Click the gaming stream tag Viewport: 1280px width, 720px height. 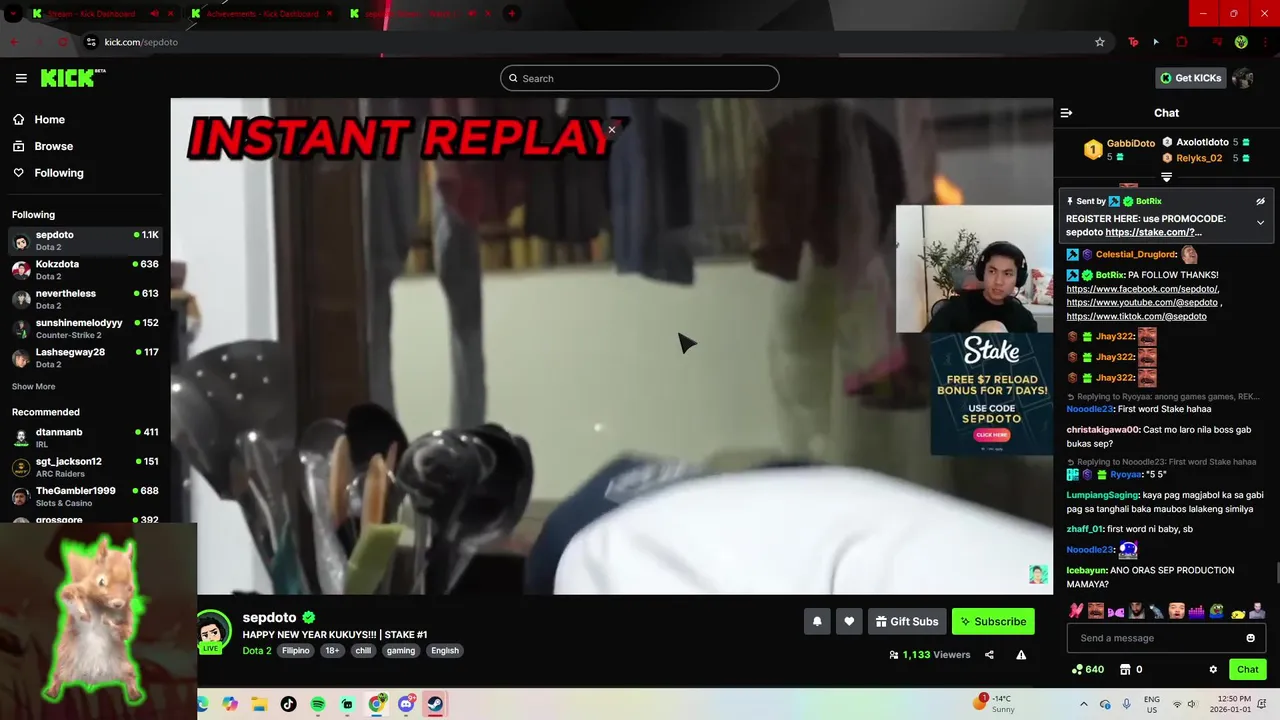(x=401, y=650)
